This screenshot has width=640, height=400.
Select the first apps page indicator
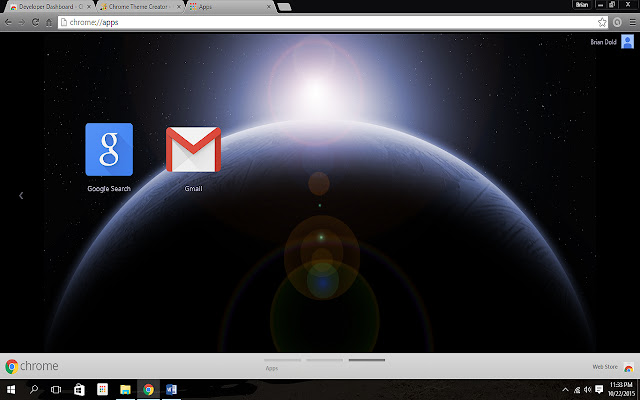281,360
